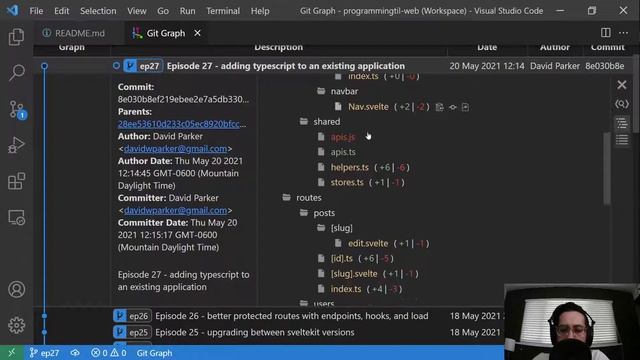Open apis.ts file entry

(x=343, y=152)
